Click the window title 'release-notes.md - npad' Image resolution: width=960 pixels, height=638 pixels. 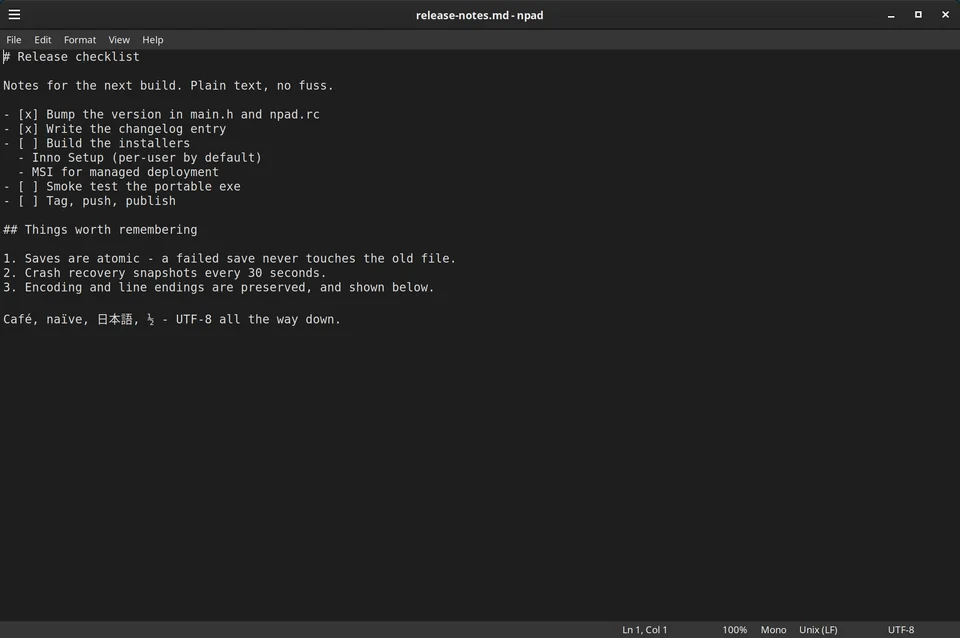click(x=479, y=15)
